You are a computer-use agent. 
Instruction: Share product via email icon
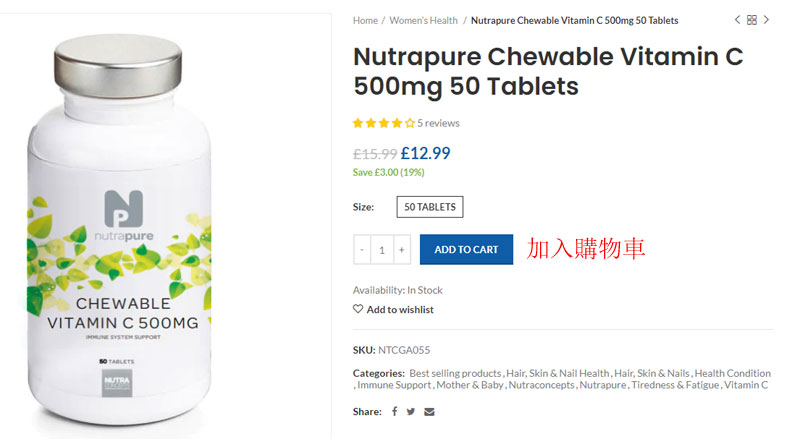click(x=429, y=411)
